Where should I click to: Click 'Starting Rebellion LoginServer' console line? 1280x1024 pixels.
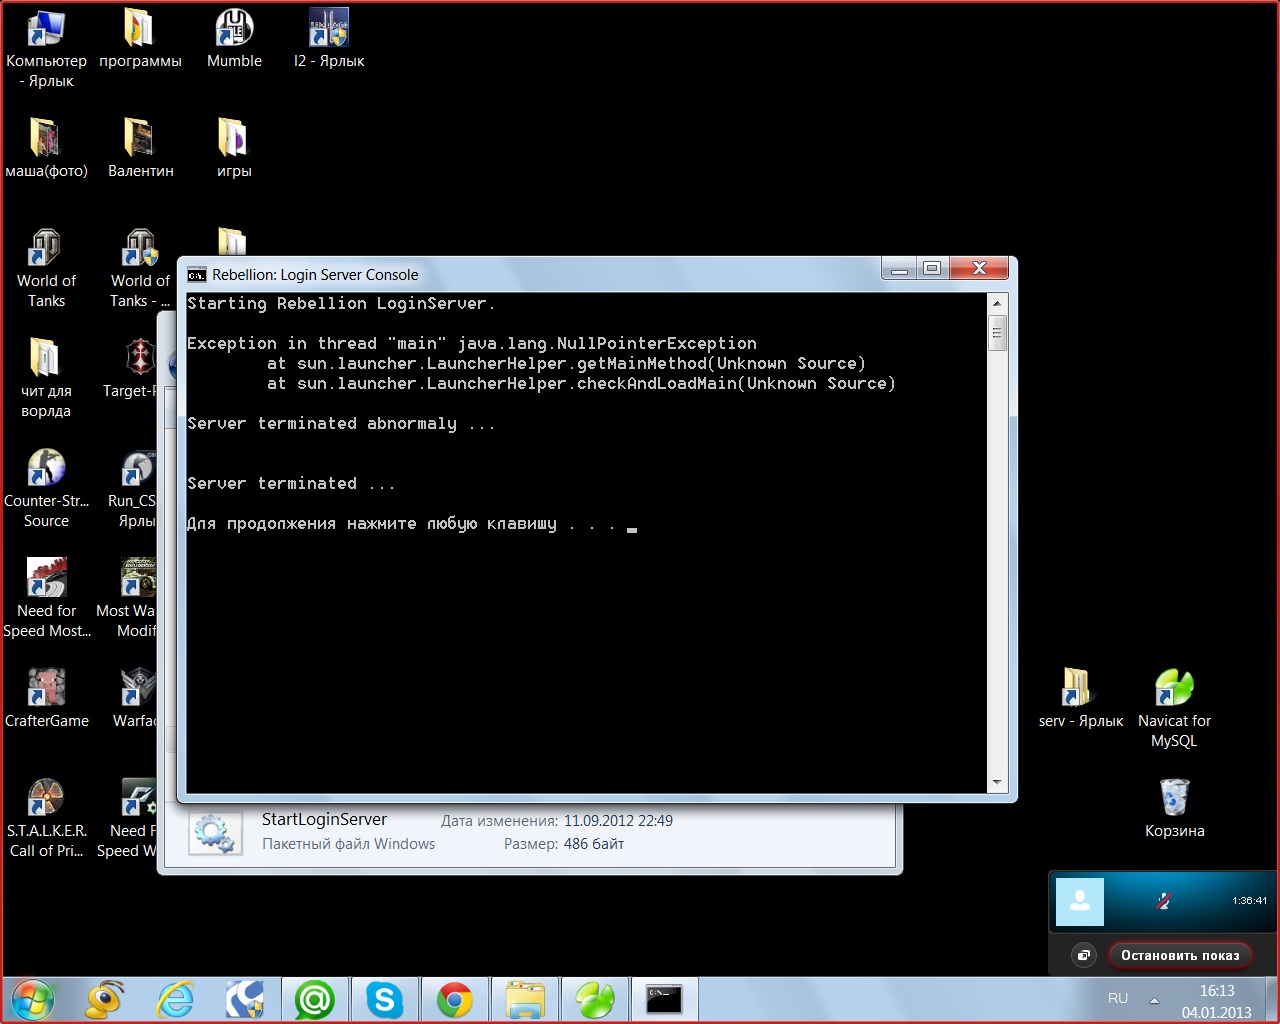point(341,303)
